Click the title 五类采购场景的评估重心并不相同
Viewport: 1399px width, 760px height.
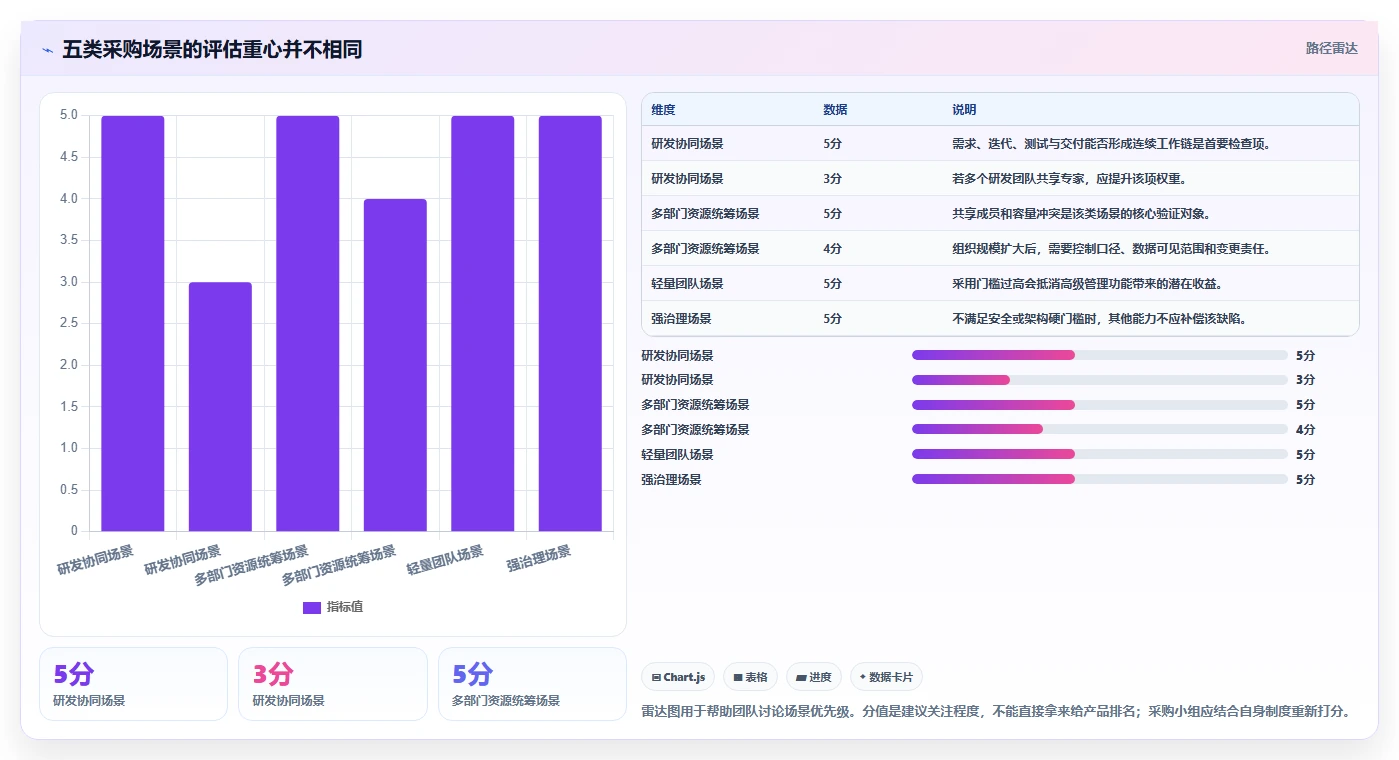click(x=212, y=50)
